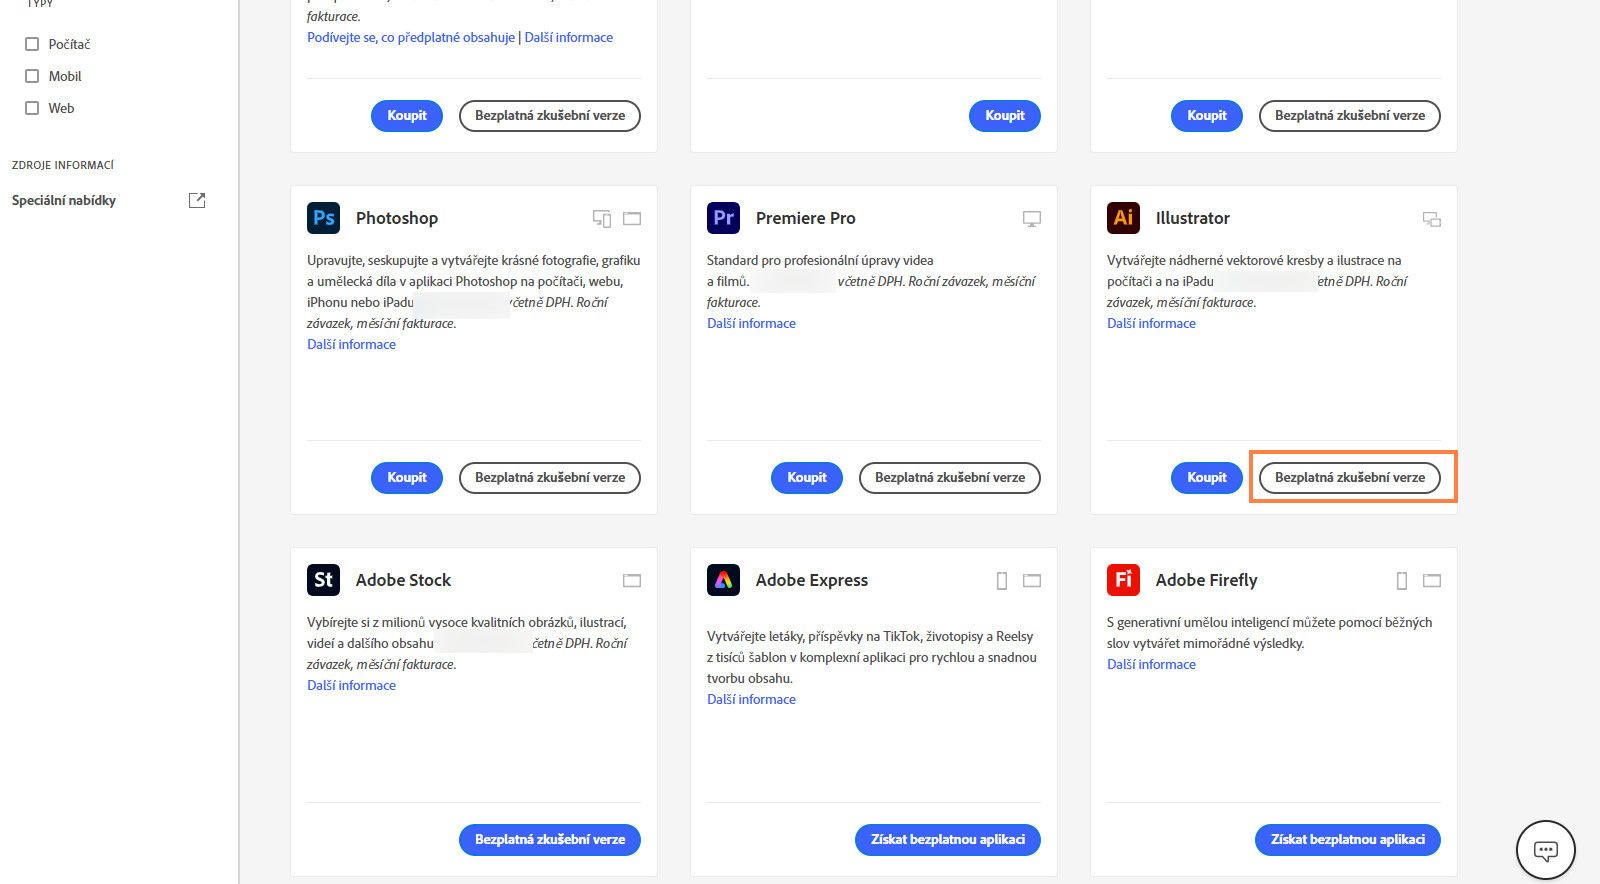The image size is (1600, 884).
Task: Check the Web filter checkbox
Action: coord(32,108)
